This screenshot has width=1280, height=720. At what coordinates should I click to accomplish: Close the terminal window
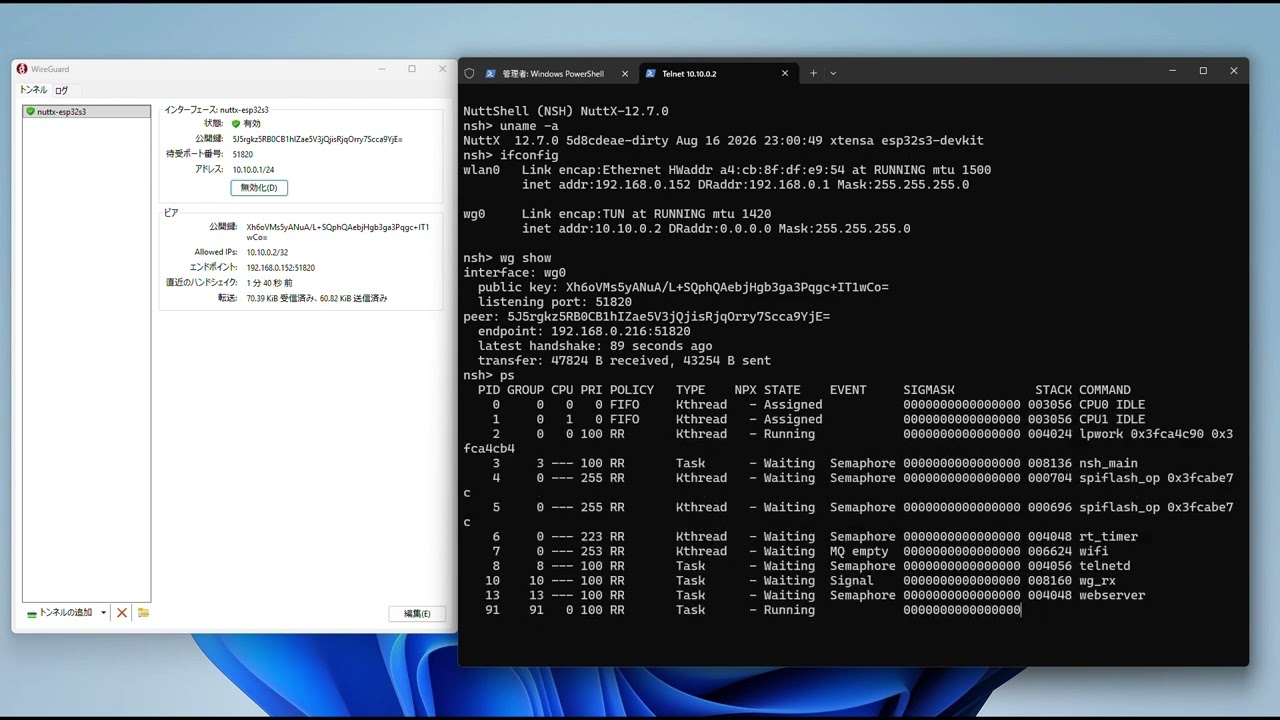tap(1234, 71)
